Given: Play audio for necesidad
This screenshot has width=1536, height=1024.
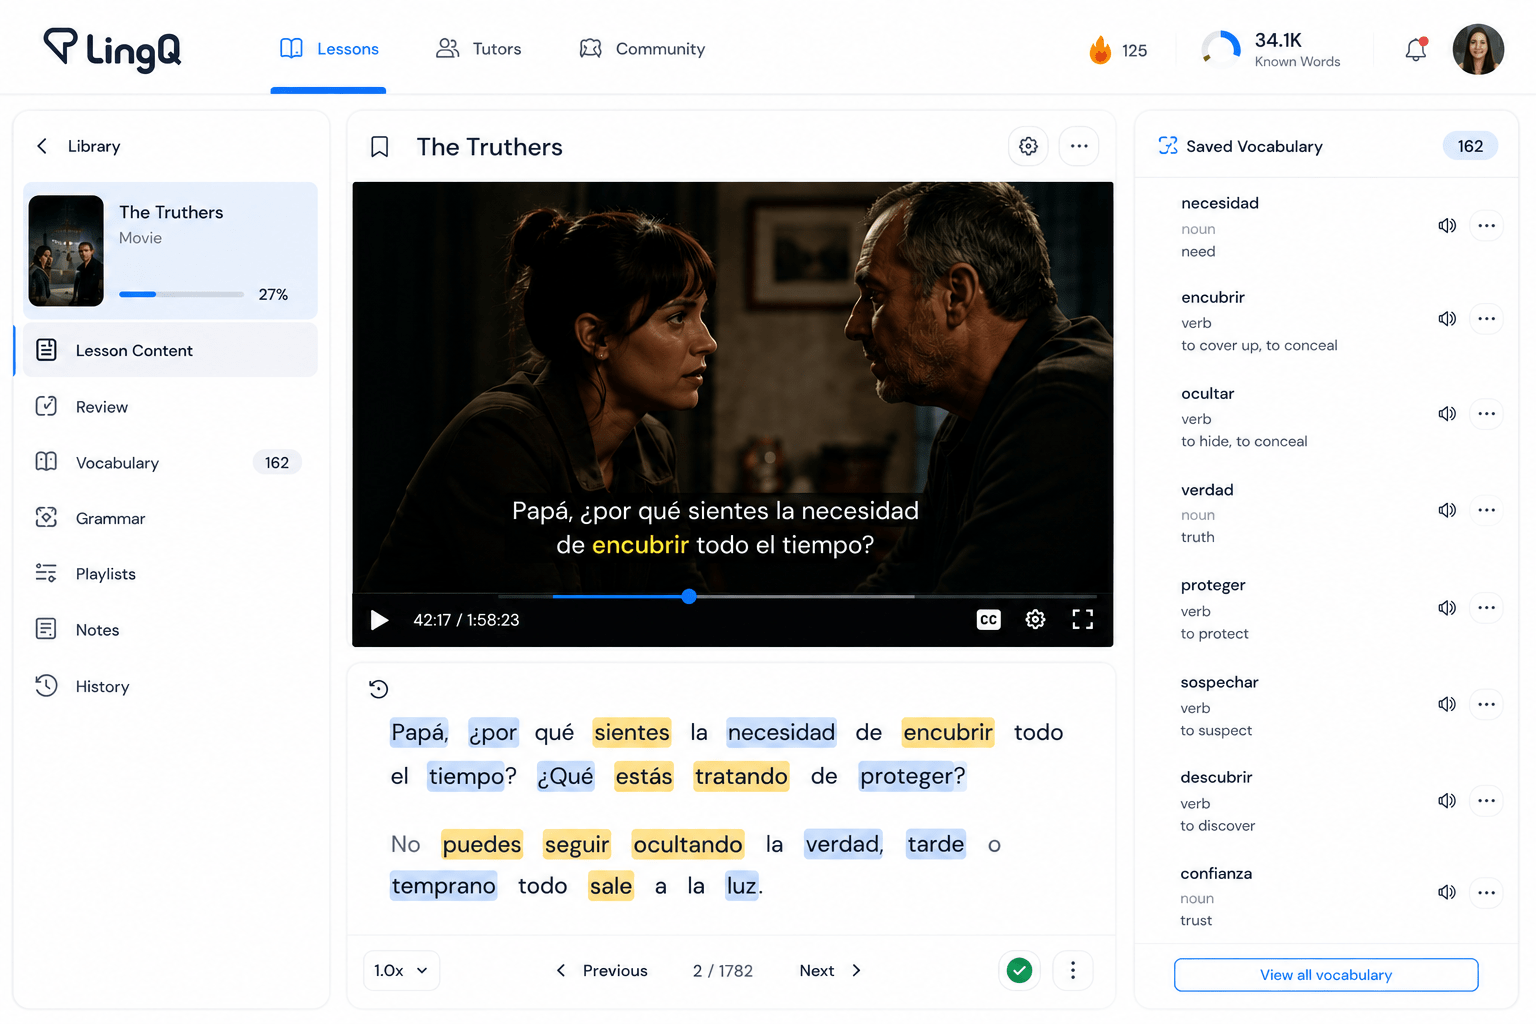Looking at the screenshot, I should pos(1447,226).
